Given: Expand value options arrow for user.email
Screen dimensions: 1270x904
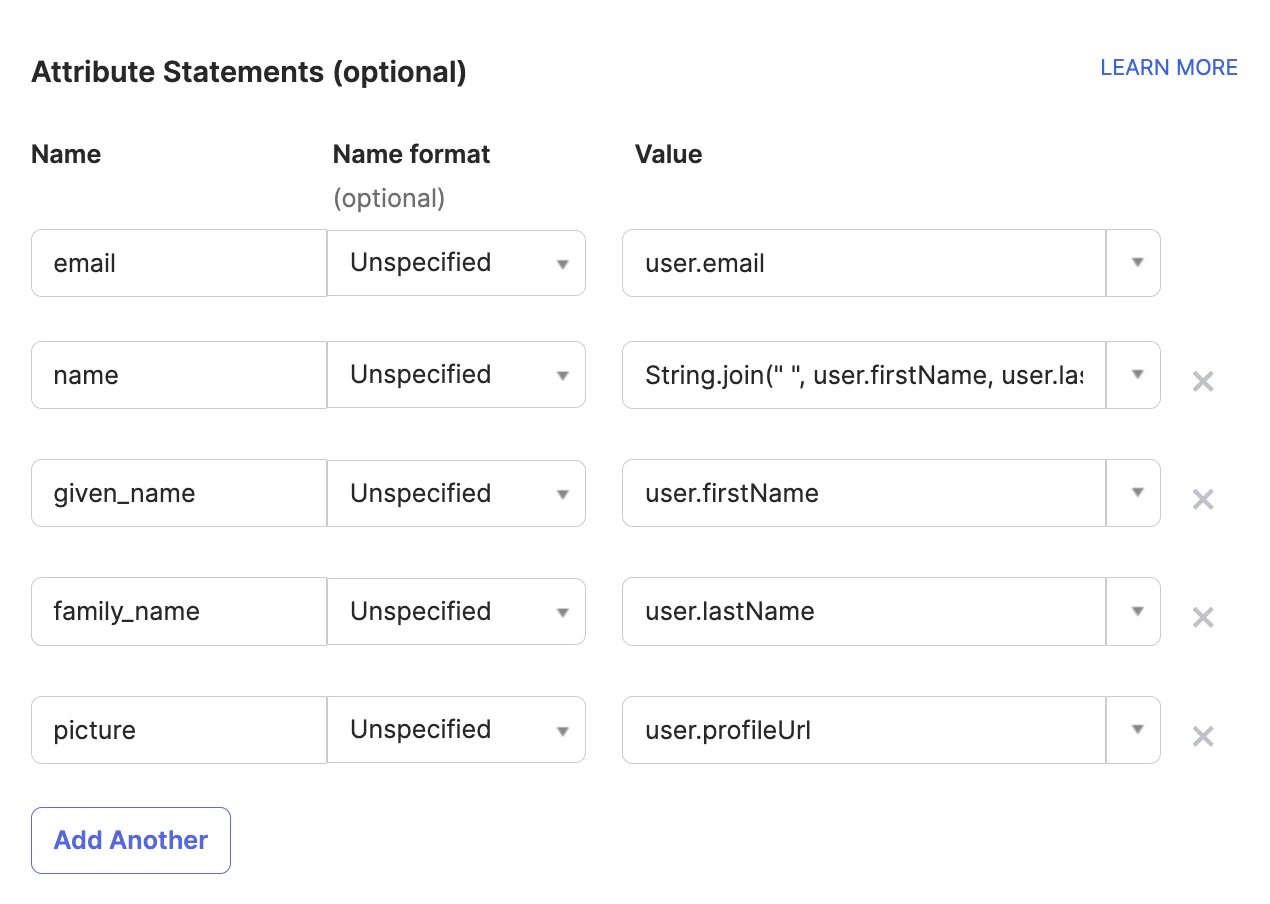Looking at the screenshot, I should tap(1136, 263).
